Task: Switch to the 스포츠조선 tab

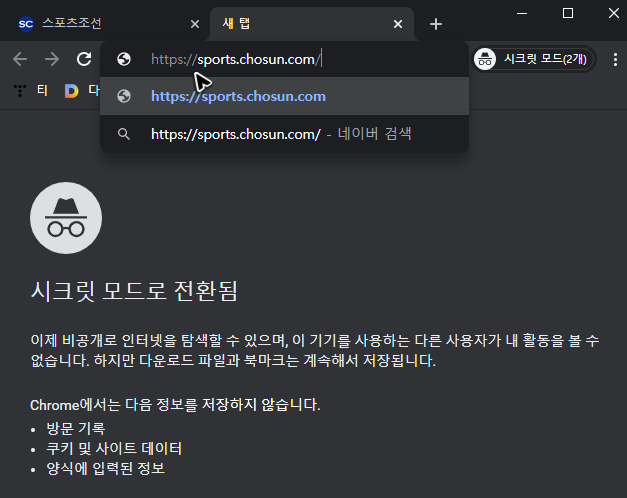Action: coord(106,24)
